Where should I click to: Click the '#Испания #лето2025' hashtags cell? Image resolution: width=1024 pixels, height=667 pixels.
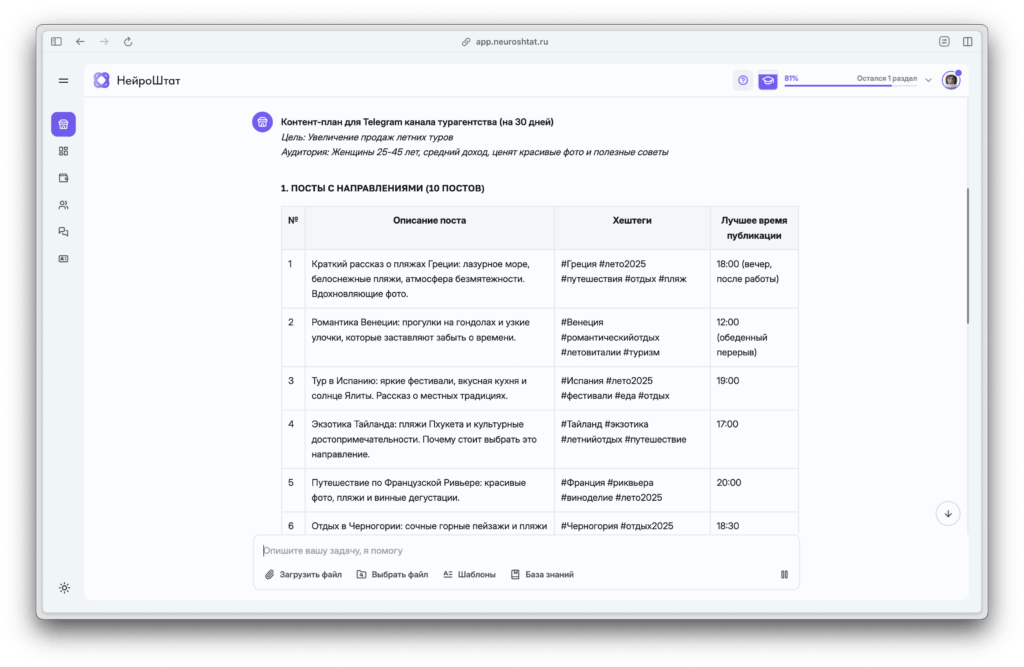(632, 388)
